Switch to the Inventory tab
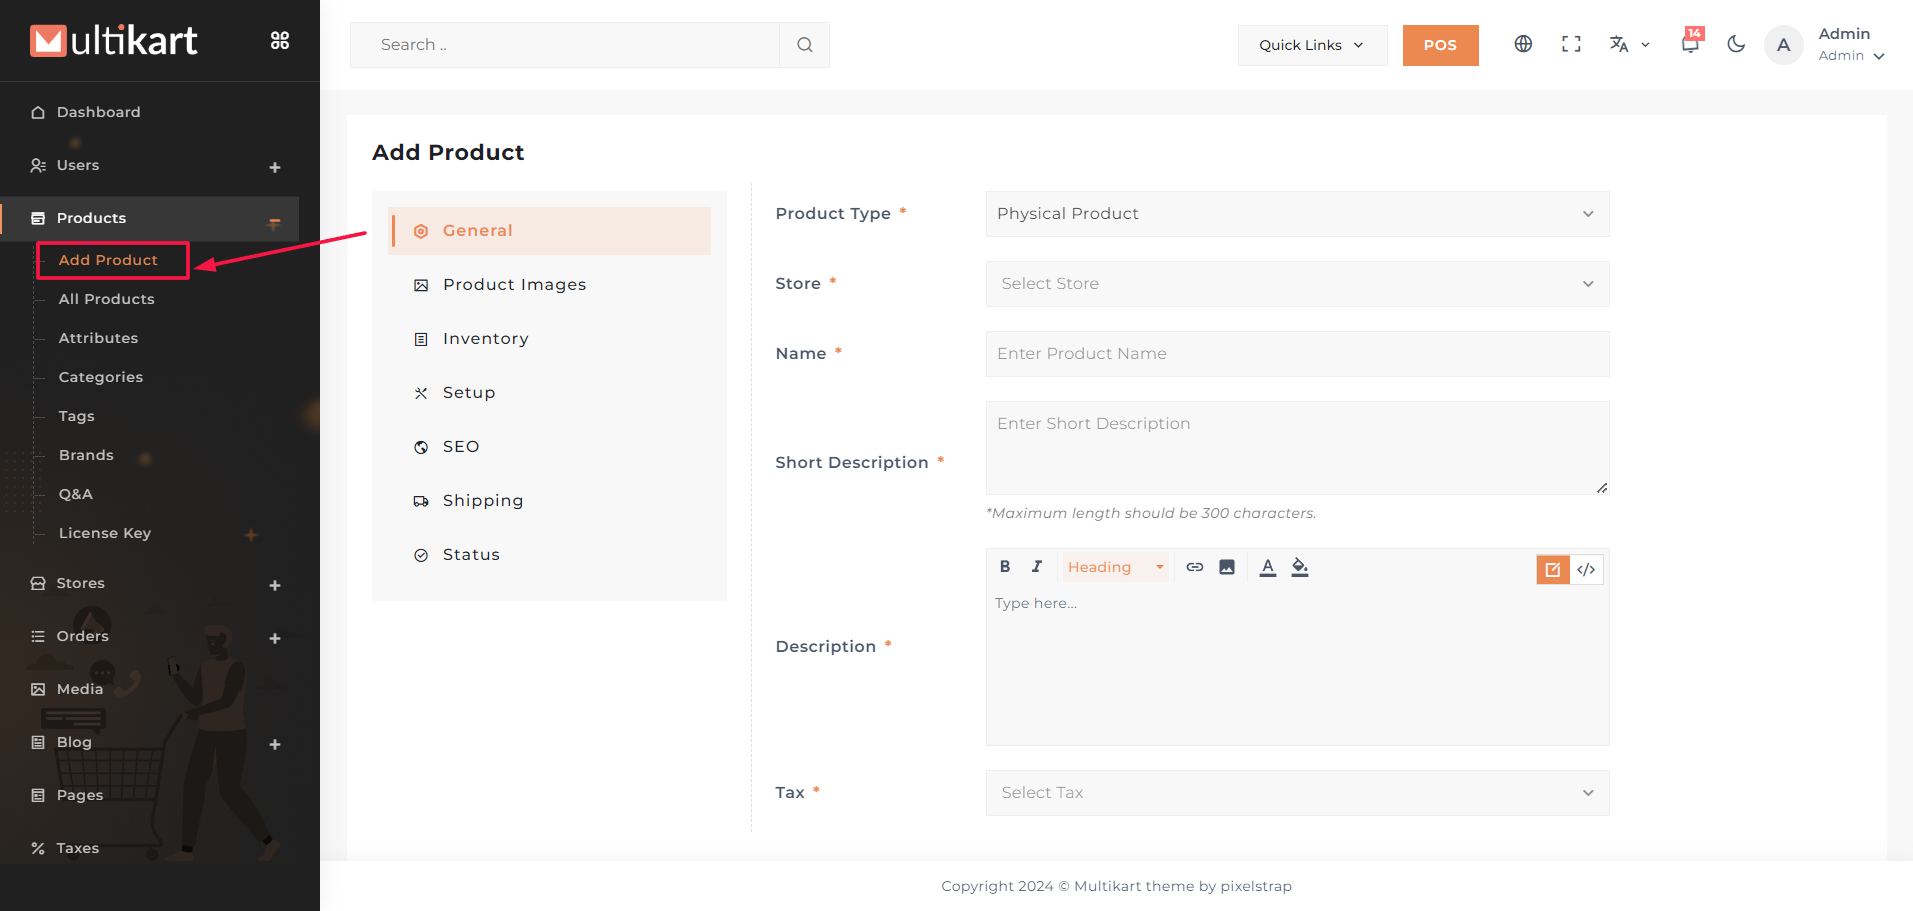Image resolution: width=1913 pixels, height=911 pixels. (x=485, y=339)
